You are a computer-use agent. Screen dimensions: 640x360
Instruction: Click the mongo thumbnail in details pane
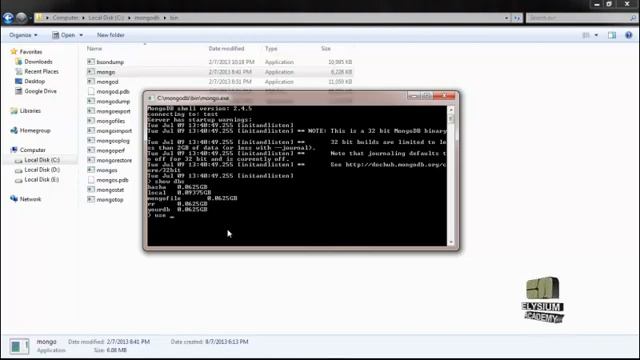tap(19, 347)
